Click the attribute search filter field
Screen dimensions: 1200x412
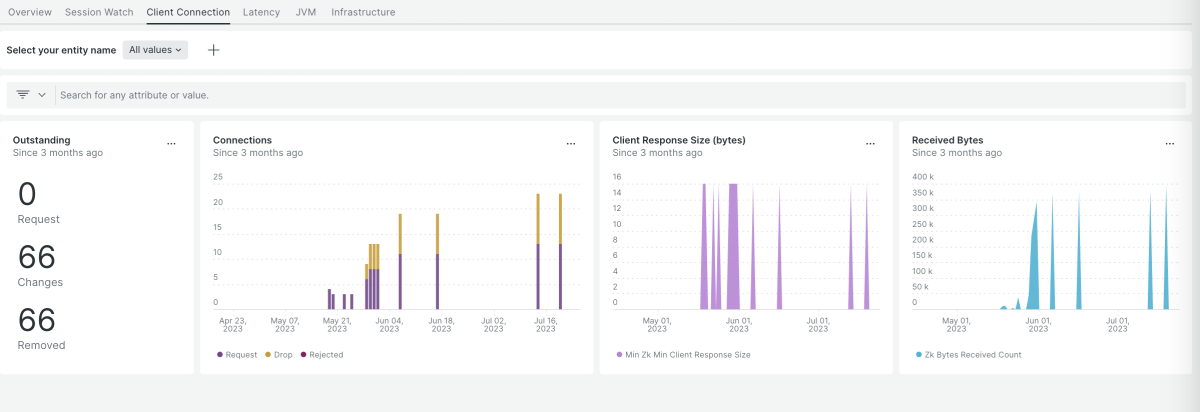[400, 95]
